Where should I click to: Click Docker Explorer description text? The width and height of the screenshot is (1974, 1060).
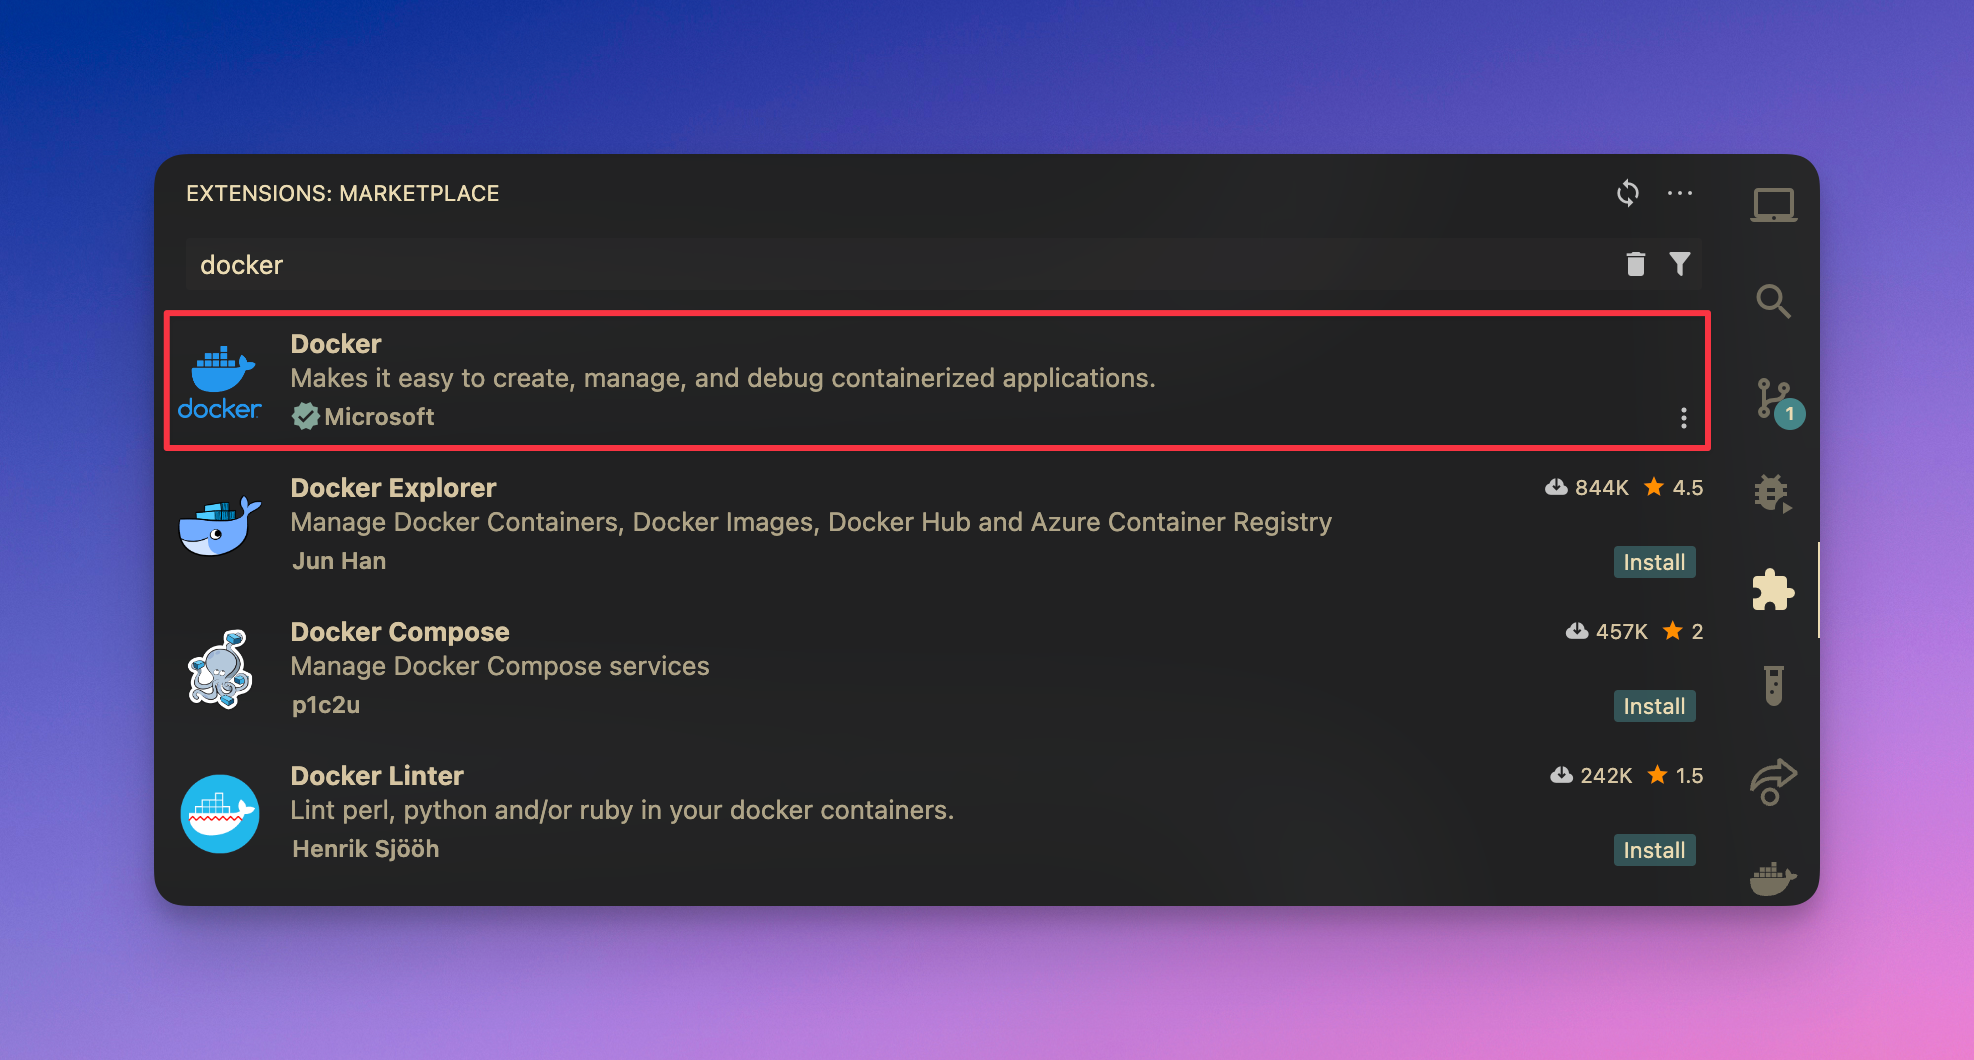pyautogui.click(x=811, y=522)
